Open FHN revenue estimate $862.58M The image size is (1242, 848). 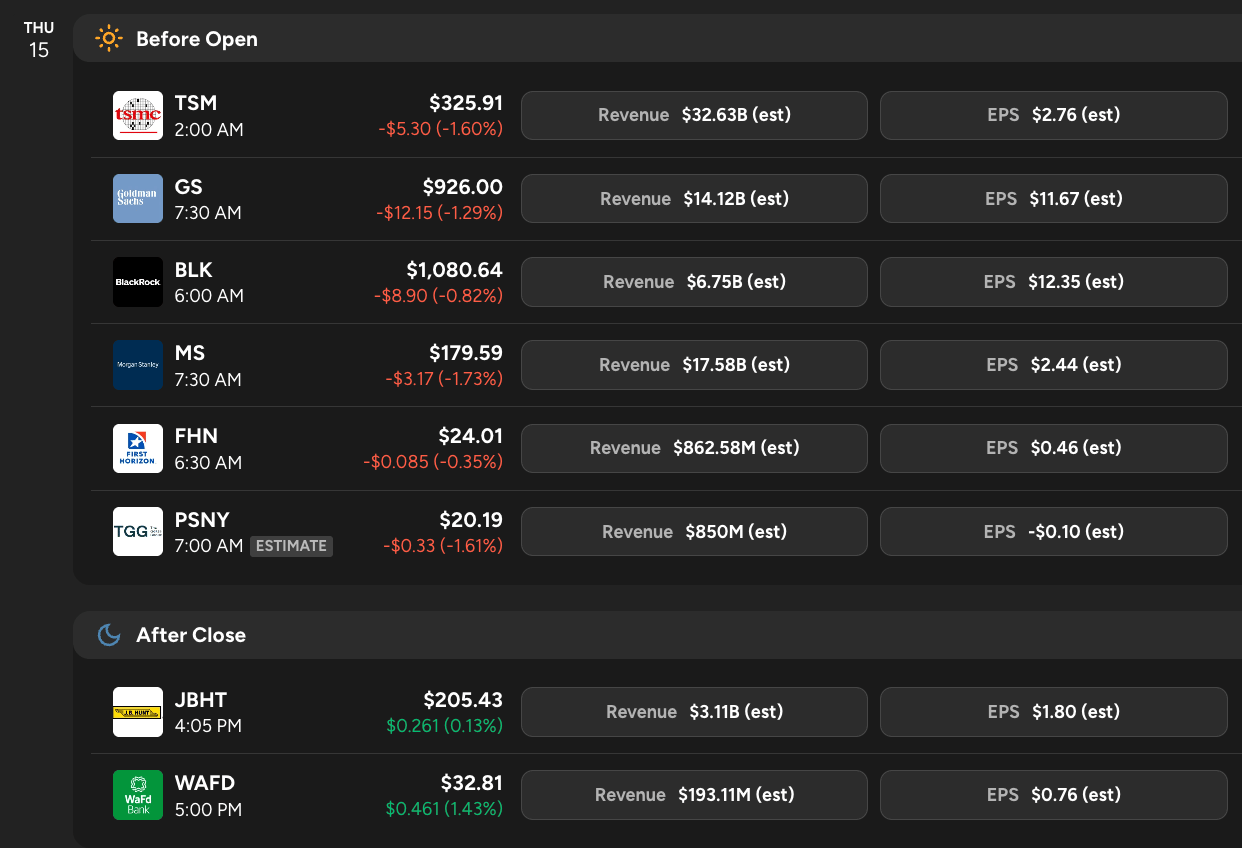[695, 448]
